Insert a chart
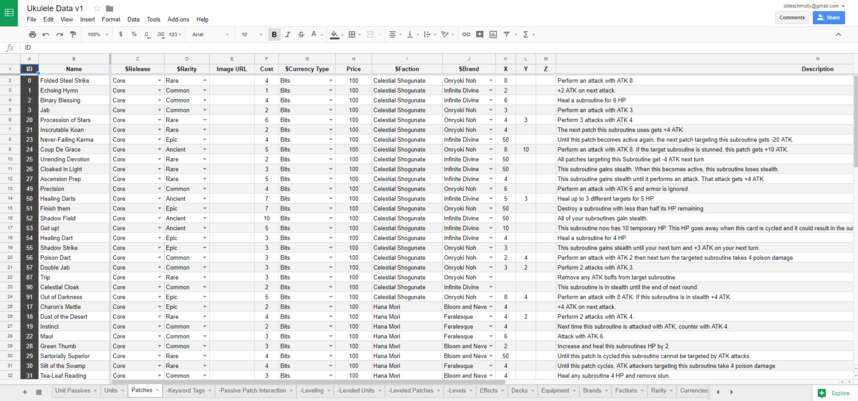 (x=493, y=34)
